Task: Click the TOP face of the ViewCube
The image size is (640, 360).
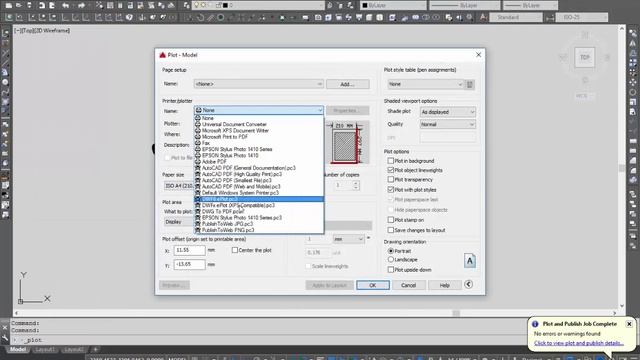Action: pos(585,58)
